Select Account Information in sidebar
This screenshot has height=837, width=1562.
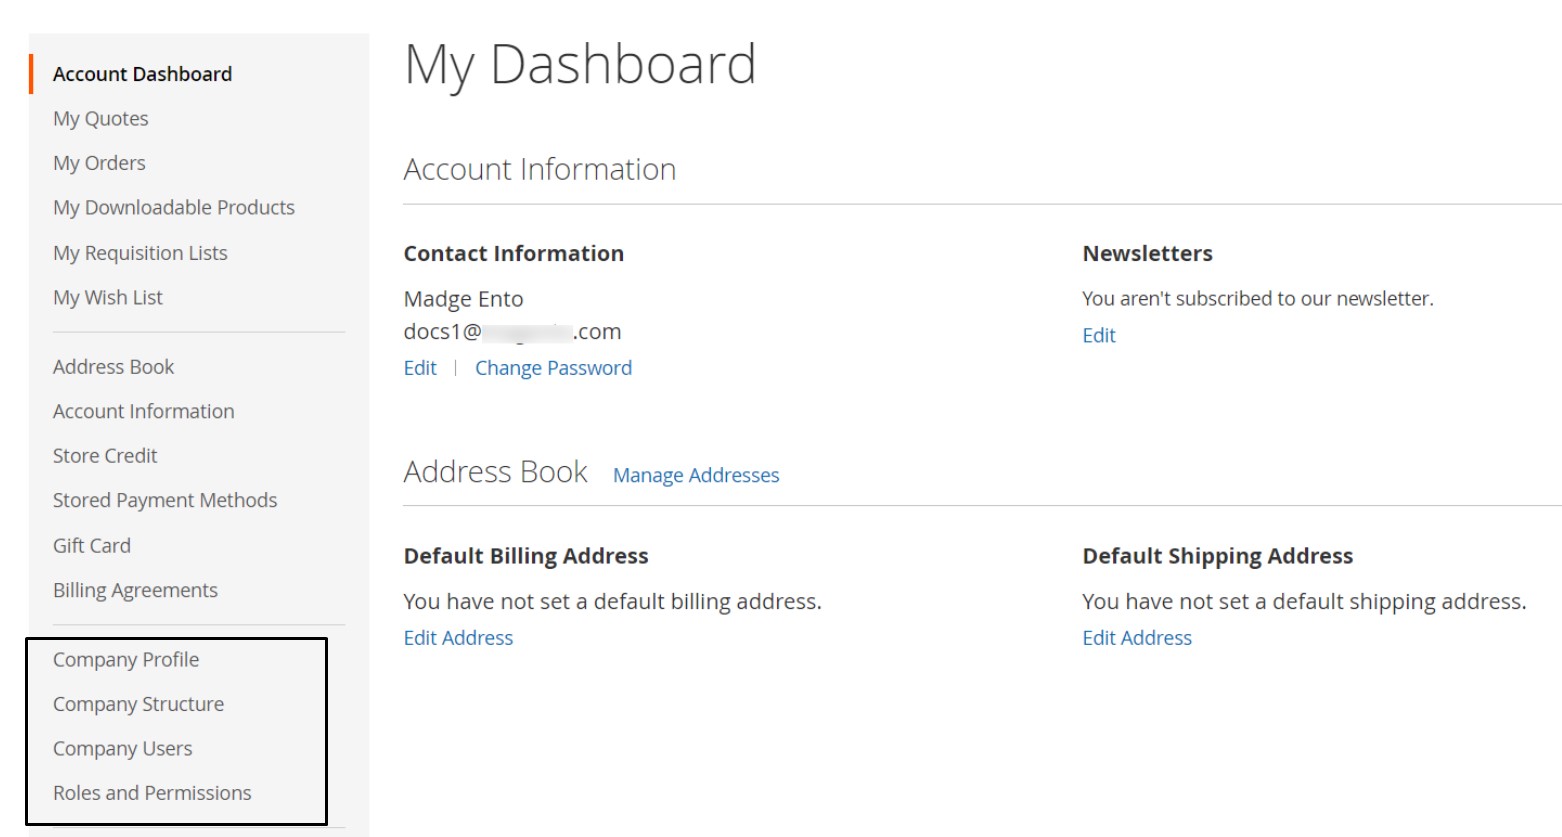coord(144,411)
